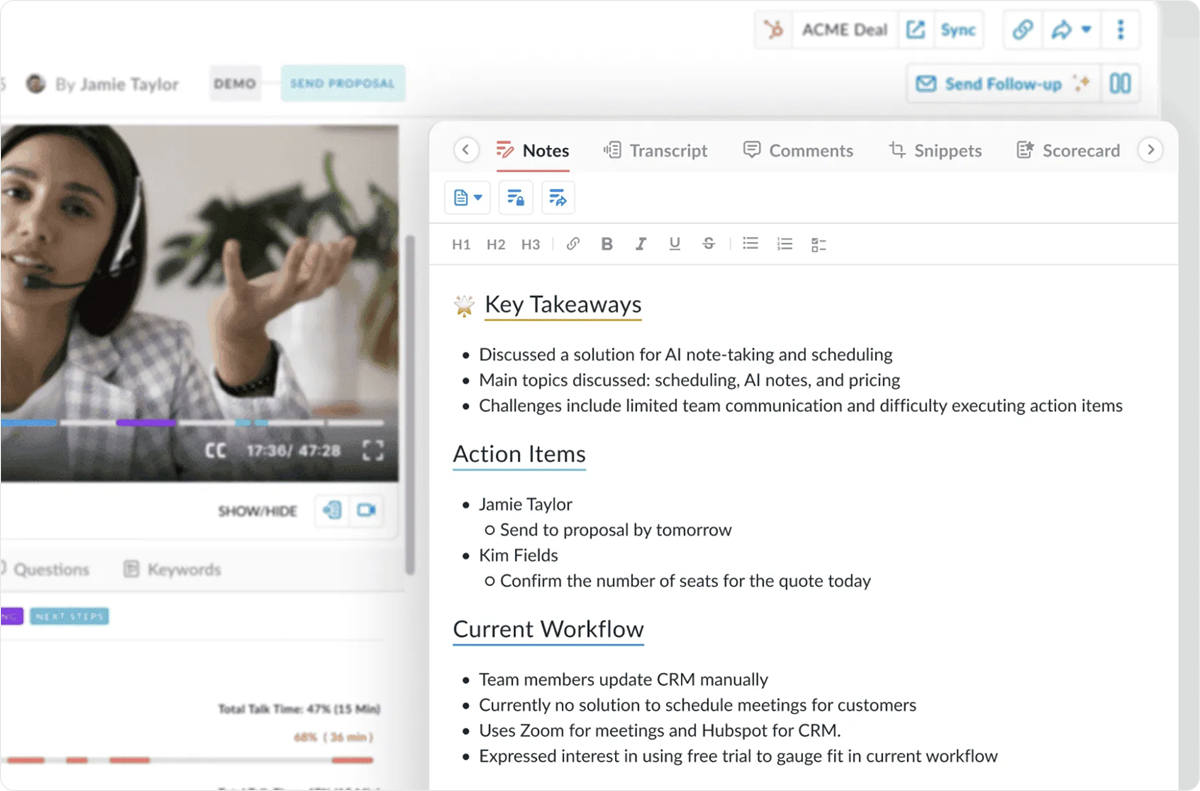Click the woman with headset video thumbnail
This screenshot has height=791, width=1200.
199,303
